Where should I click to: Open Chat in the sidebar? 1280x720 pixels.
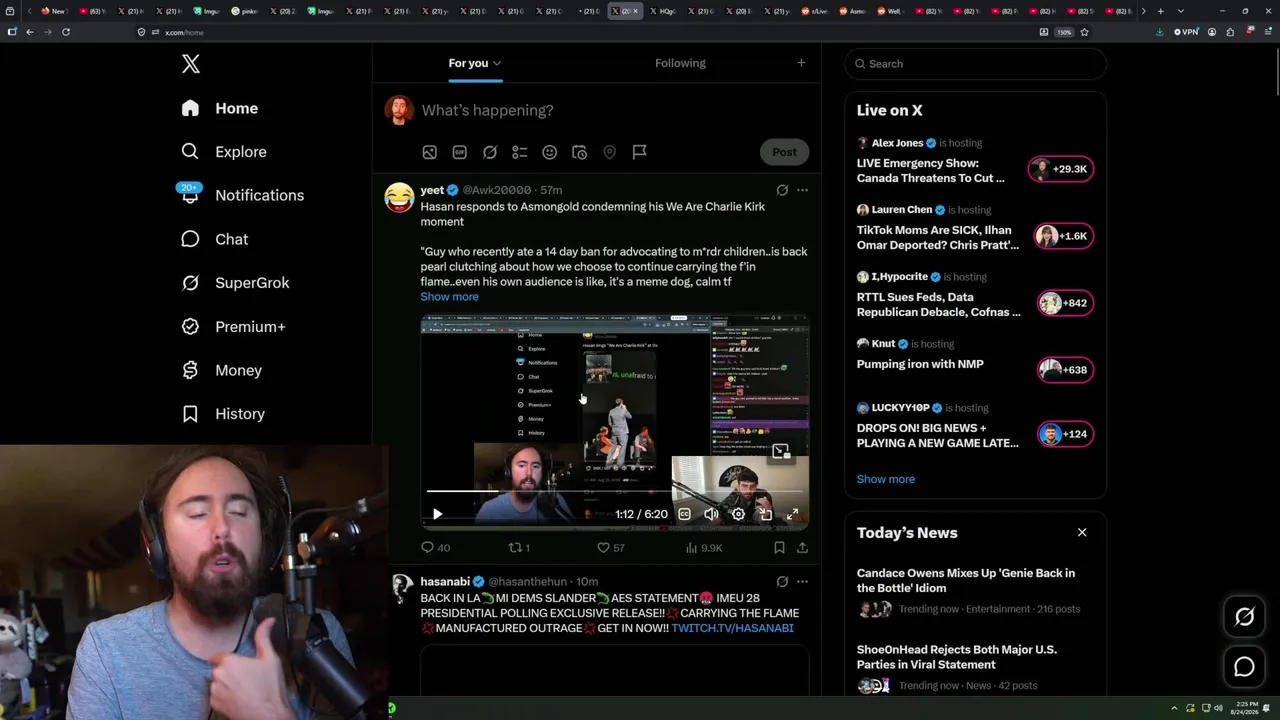click(x=214, y=239)
